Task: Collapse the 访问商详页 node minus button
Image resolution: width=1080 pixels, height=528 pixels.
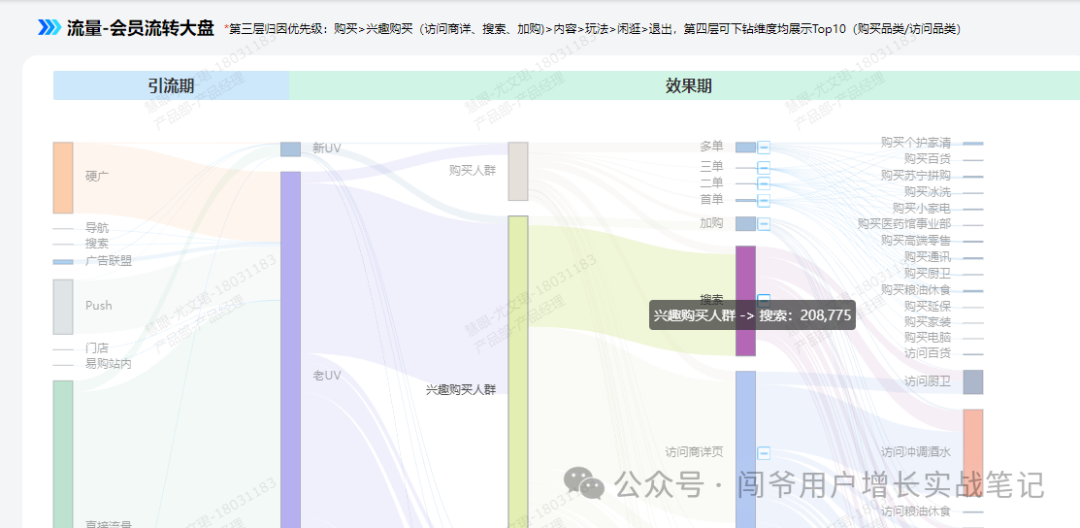Action: pyautogui.click(x=764, y=453)
